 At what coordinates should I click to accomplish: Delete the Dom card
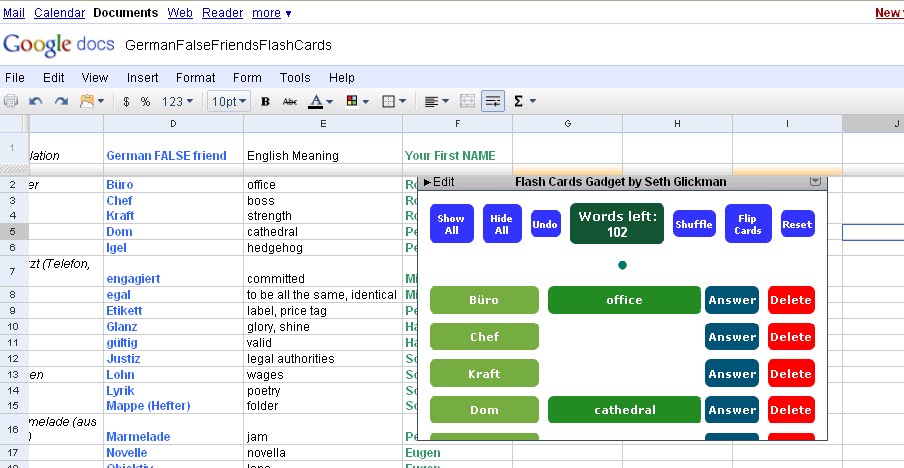click(791, 410)
